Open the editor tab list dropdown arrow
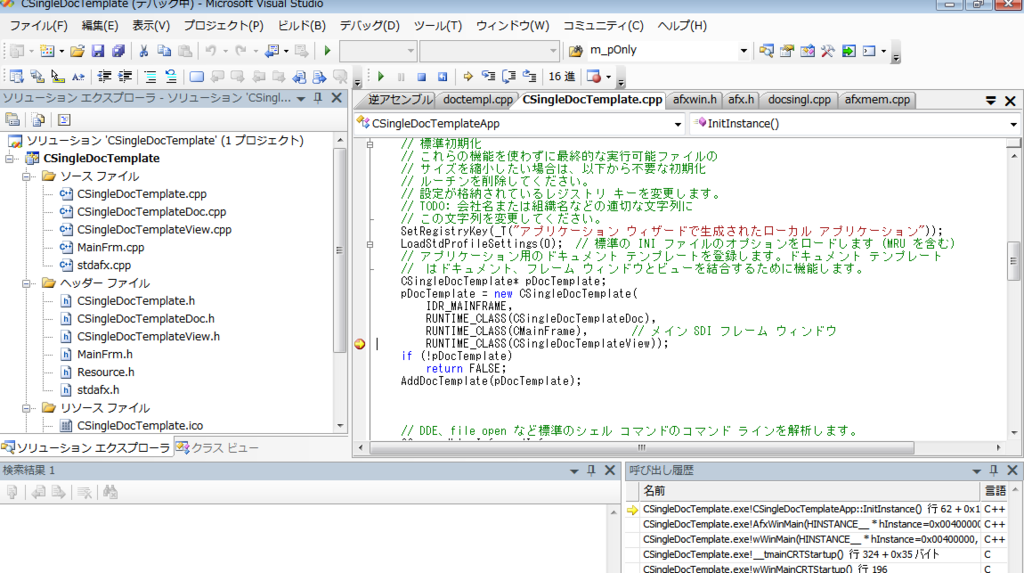Viewport: 1024px width, 573px height. [x=991, y=101]
